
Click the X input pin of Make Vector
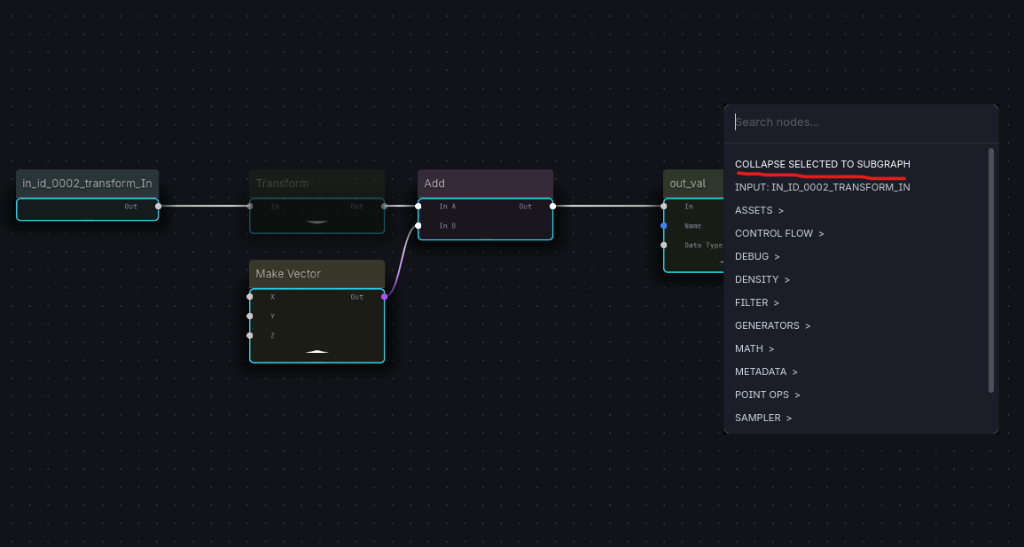249,296
